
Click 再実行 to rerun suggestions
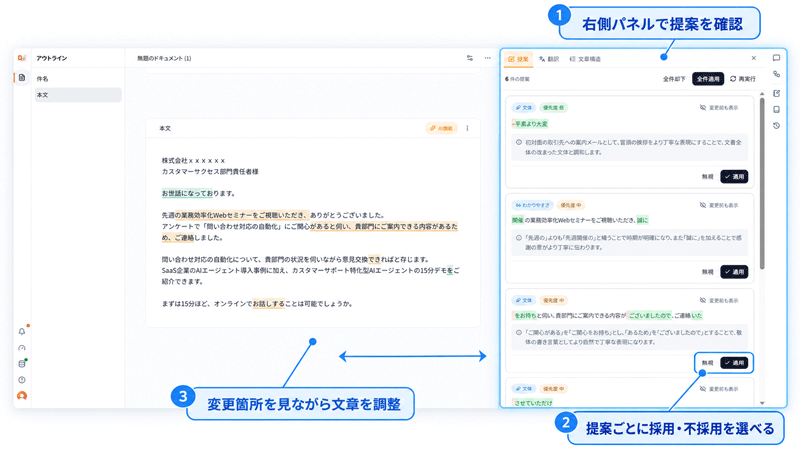[x=743, y=79]
